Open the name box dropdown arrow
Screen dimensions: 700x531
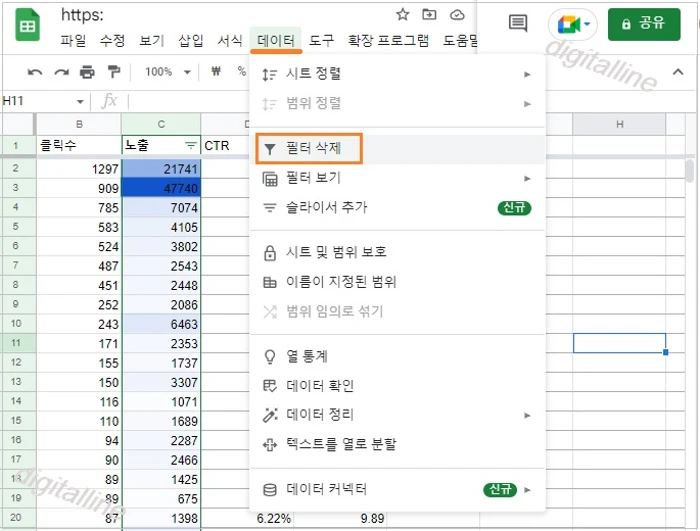80,101
